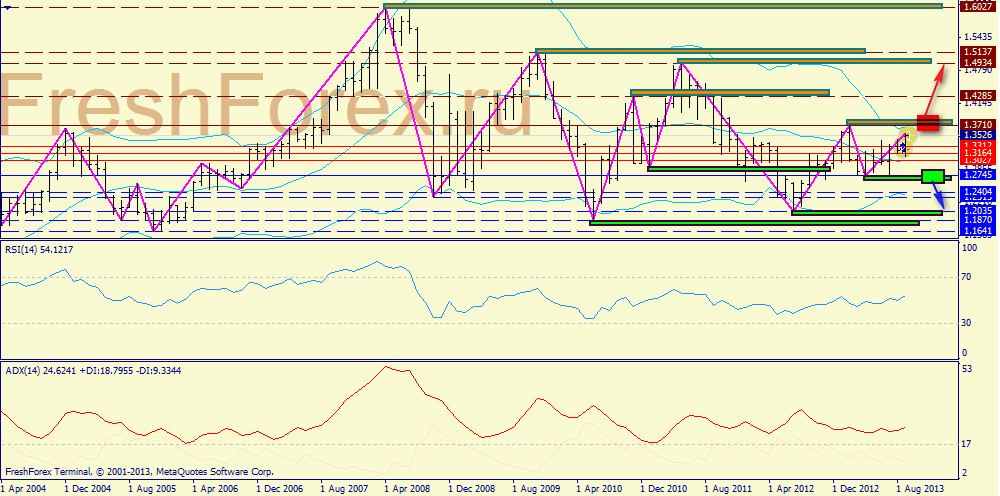Select the 1.4934 price label

[x=976, y=62]
